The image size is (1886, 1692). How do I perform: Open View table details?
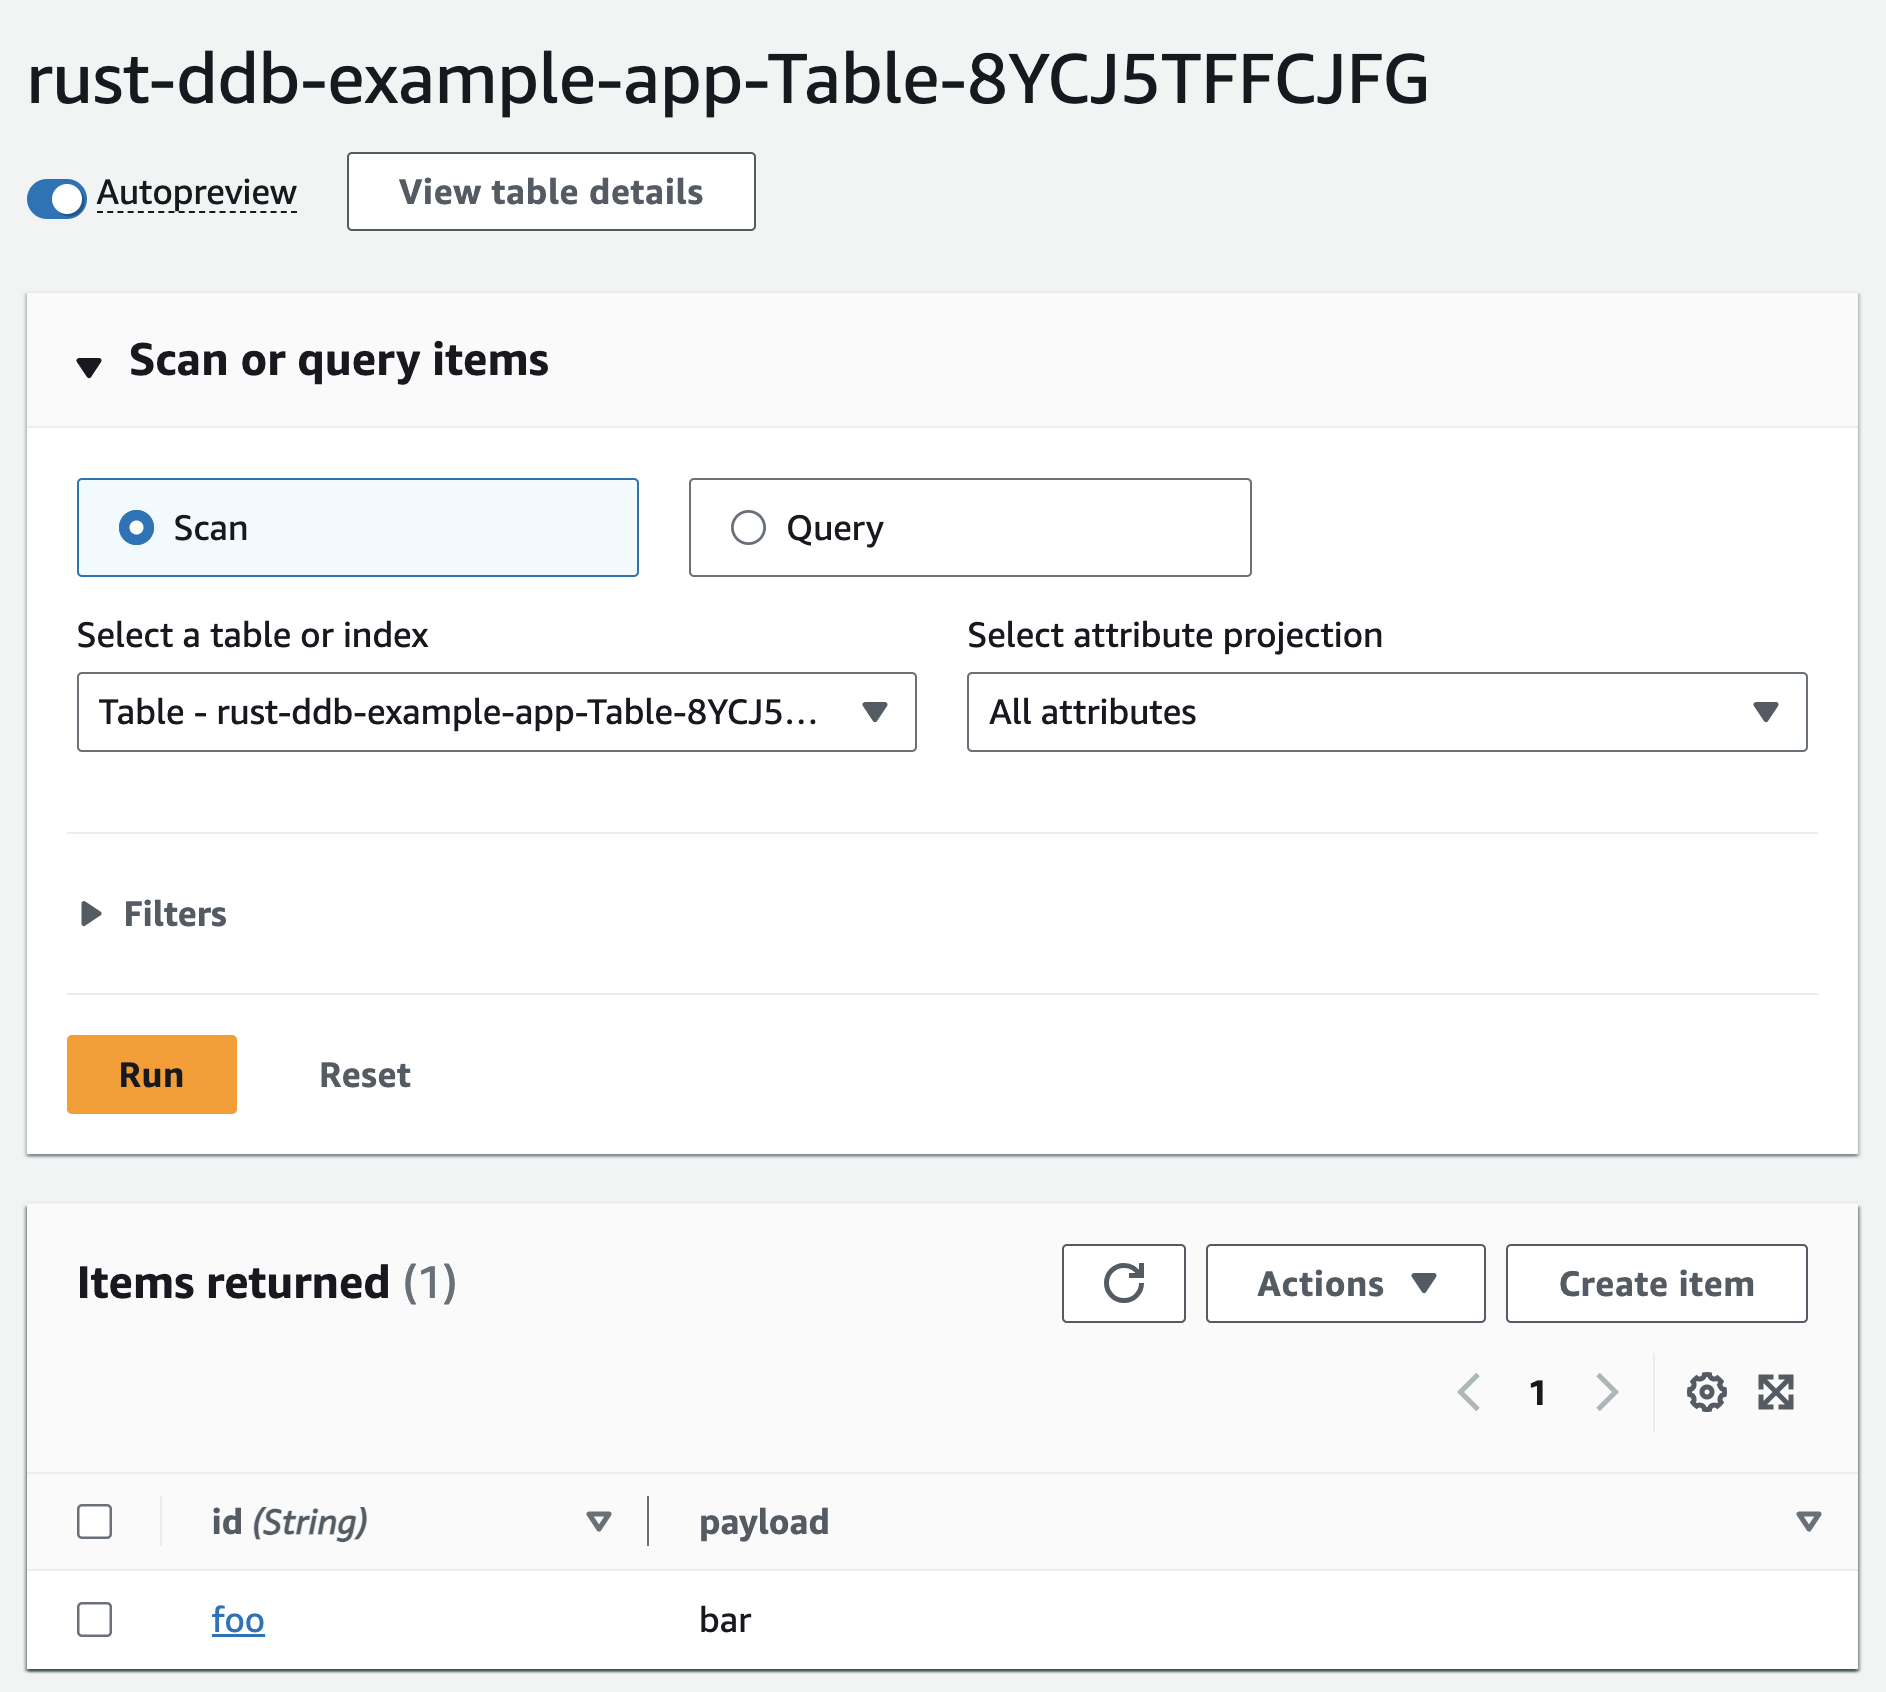550,191
